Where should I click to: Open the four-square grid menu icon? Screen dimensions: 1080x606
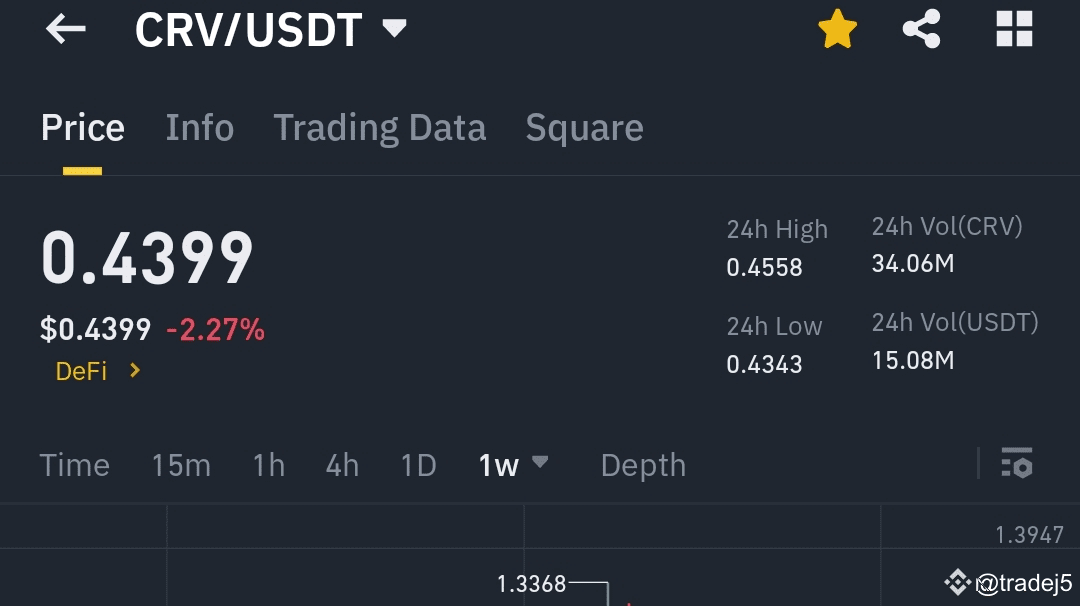(x=1015, y=29)
